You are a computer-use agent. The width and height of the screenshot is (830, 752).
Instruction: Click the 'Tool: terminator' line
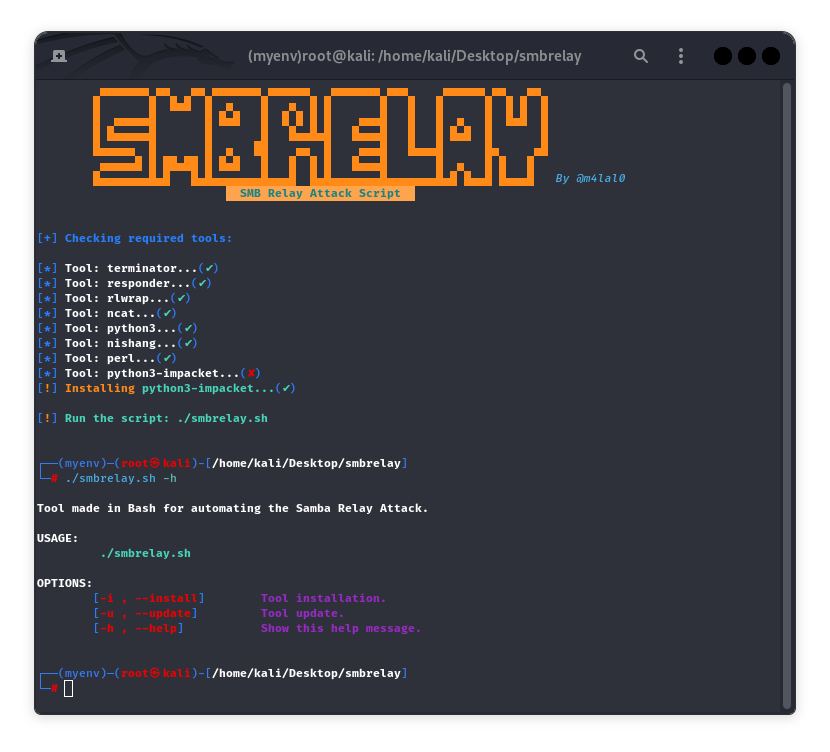(x=128, y=268)
